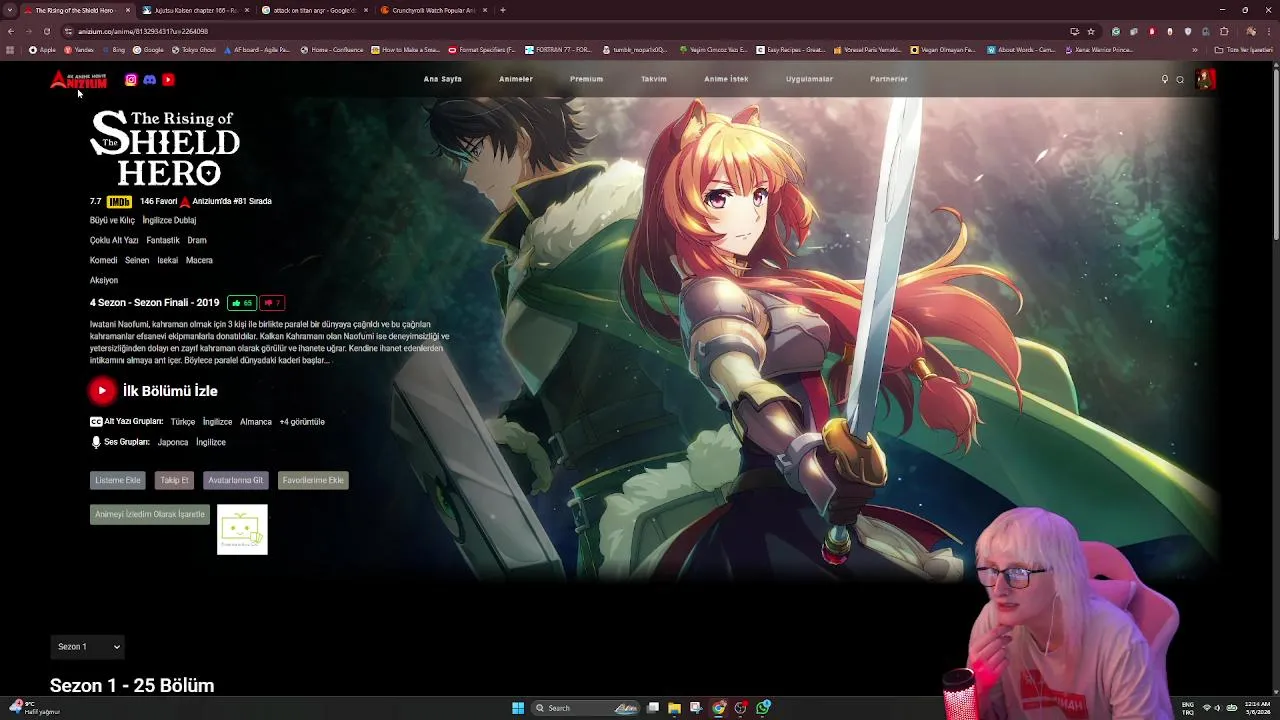
Task: Show more bookmarks with double chevron
Action: 1194,50
